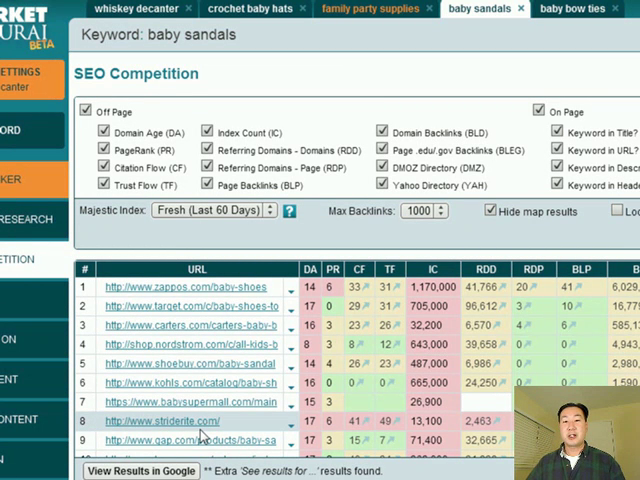Close the family party supplies tab
Image resolution: width=640 pixels, height=480 pixels.
pyautogui.click(x=429, y=9)
